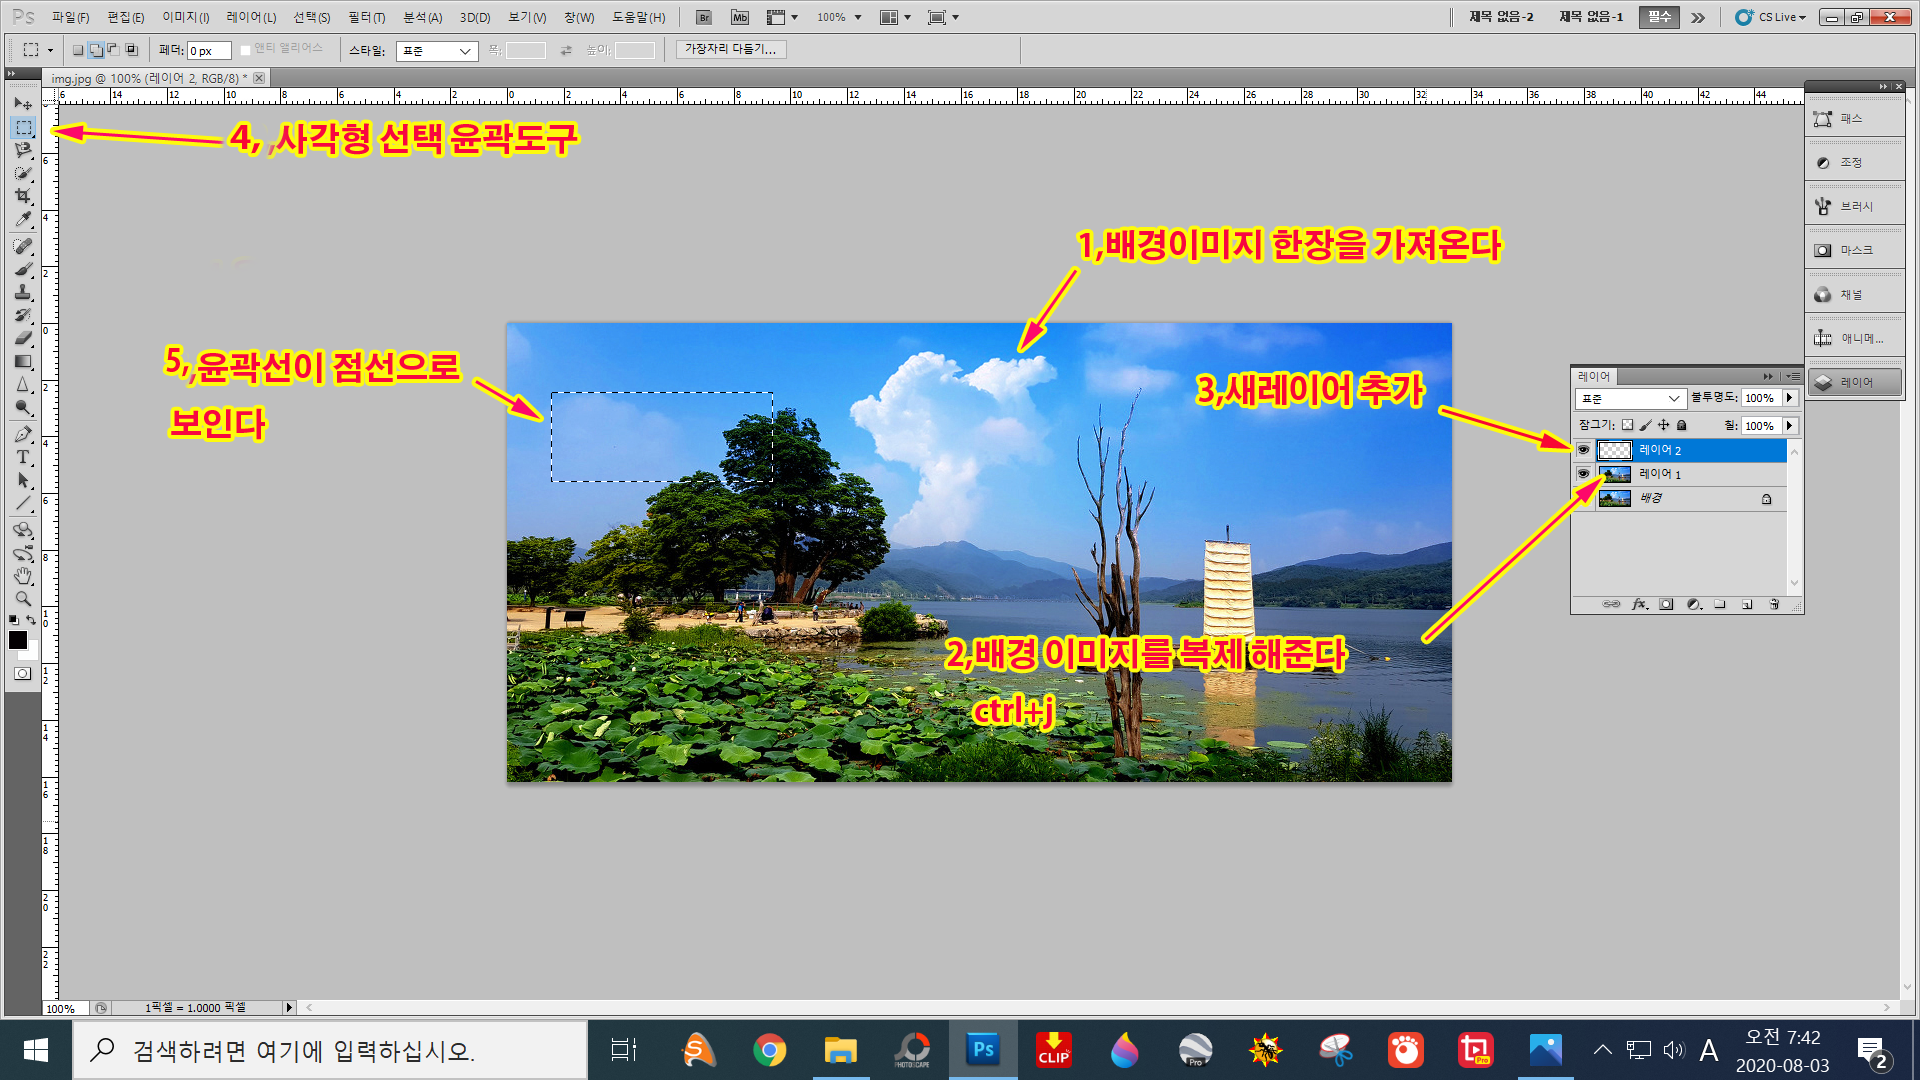Enable lock transparent pixels in Layers panel
Screen dimensions: 1920x1080
pyautogui.click(x=1627, y=425)
